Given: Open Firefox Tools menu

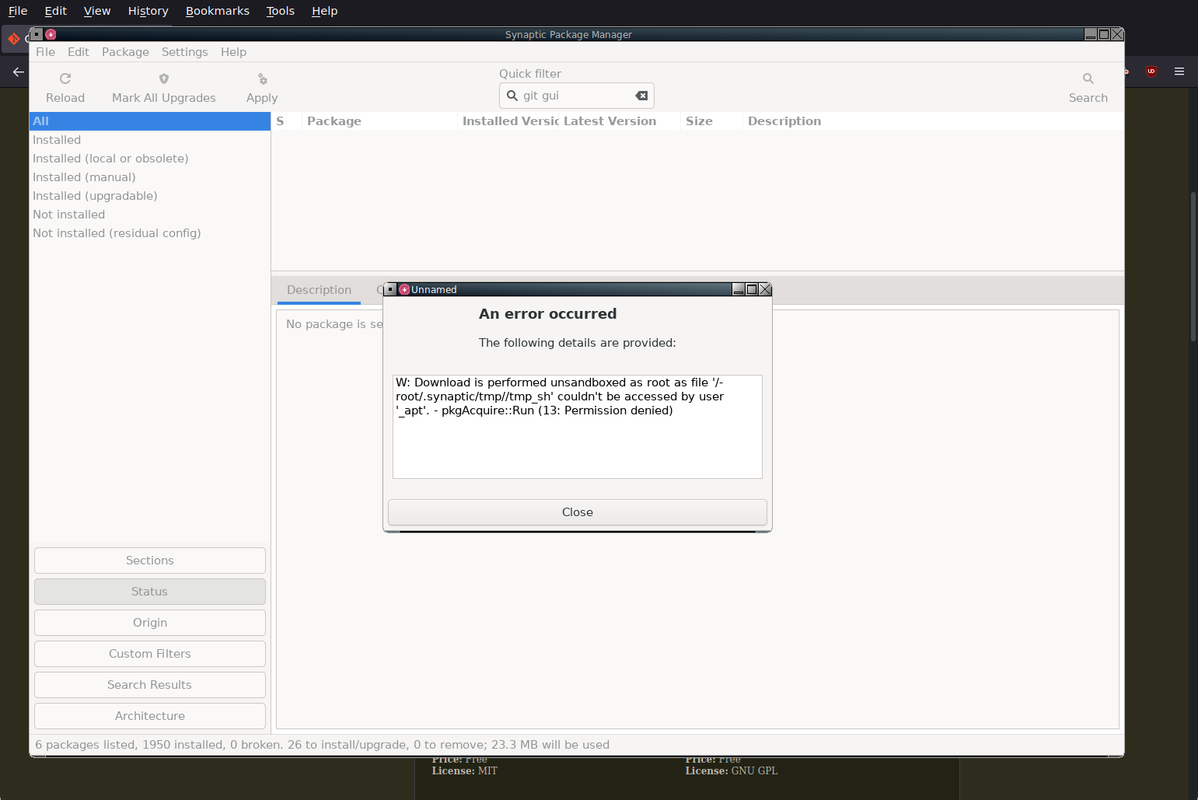Looking at the screenshot, I should [280, 11].
